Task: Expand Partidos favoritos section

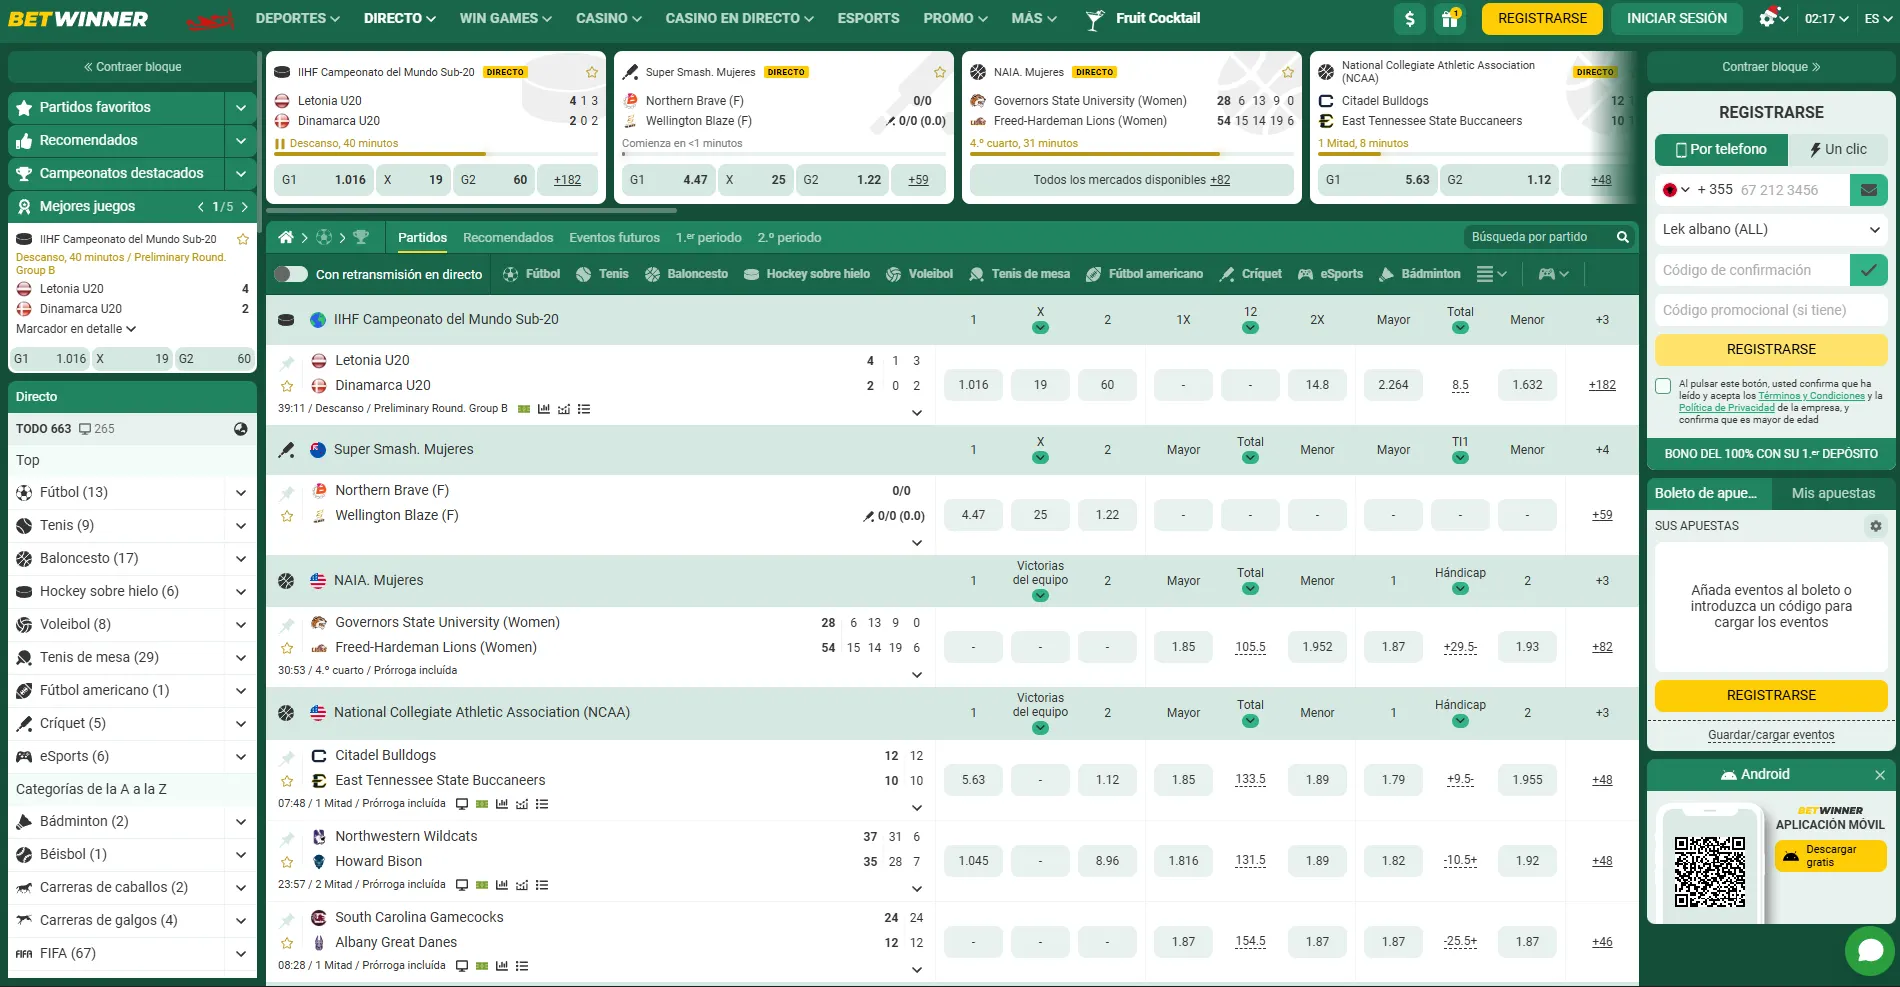Action: click(x=240, y=107)
